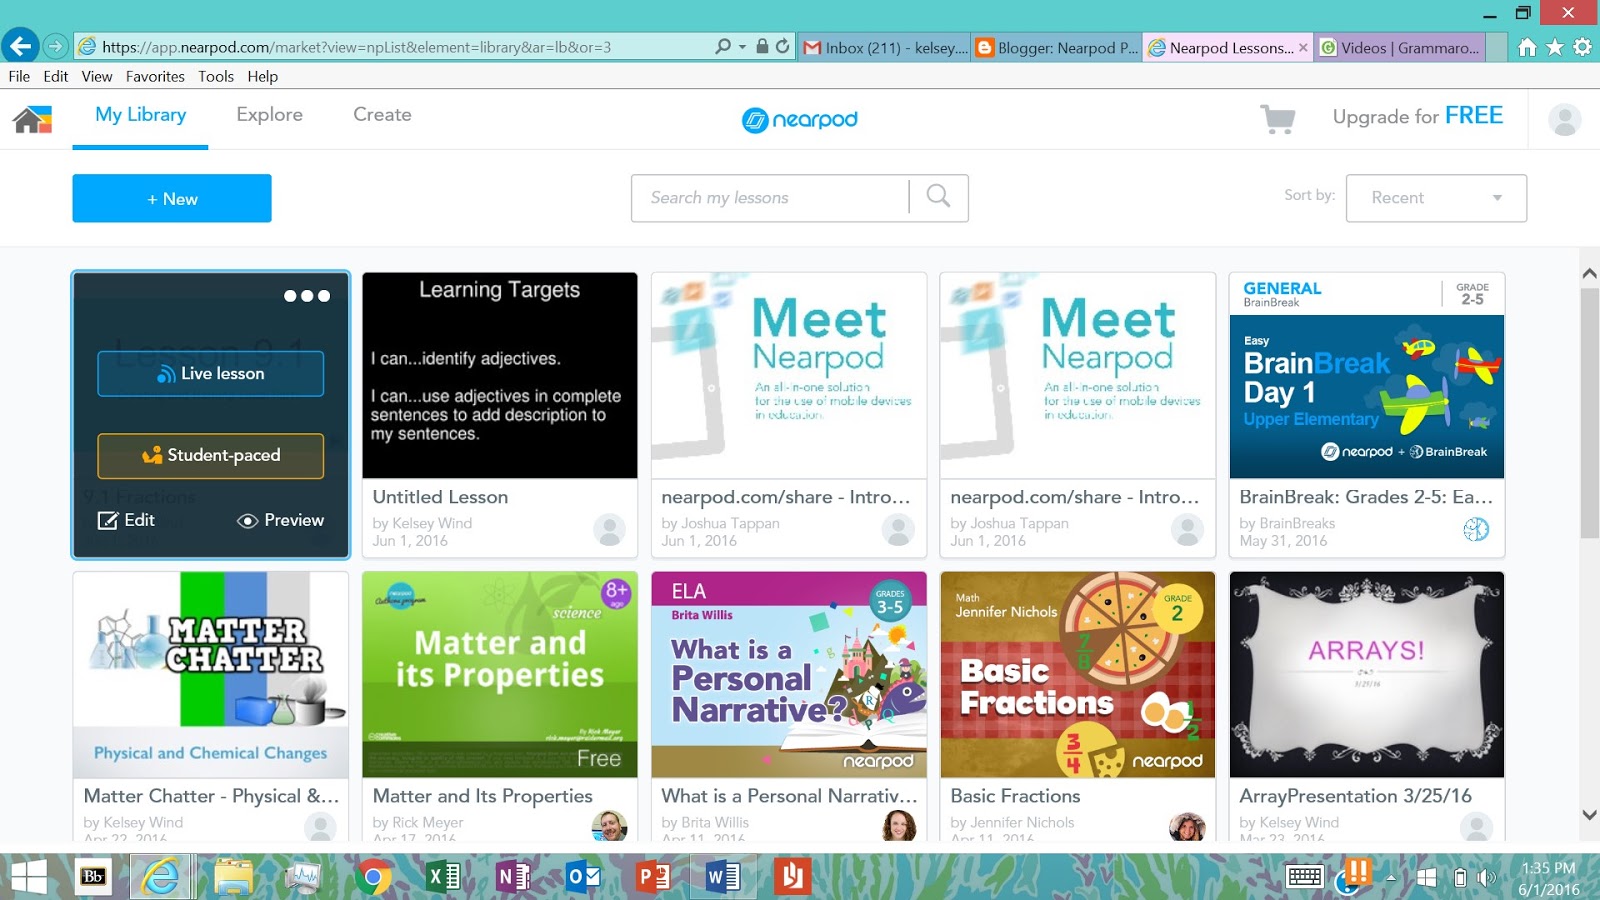Start Student-paced lesson
The image size is (1600, 900).
[x=210, y=455]
